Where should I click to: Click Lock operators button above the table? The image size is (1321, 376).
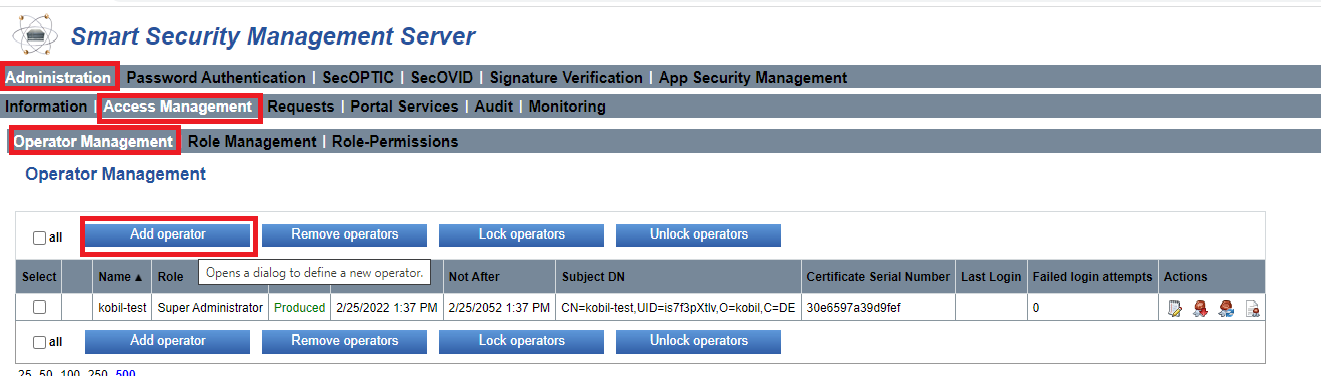coord(521,235)
